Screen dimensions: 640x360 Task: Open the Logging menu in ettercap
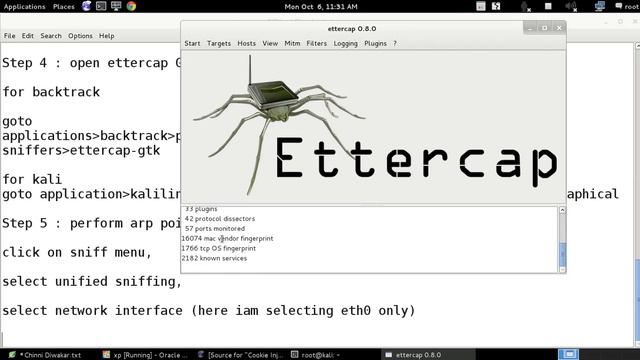point(345,43)
